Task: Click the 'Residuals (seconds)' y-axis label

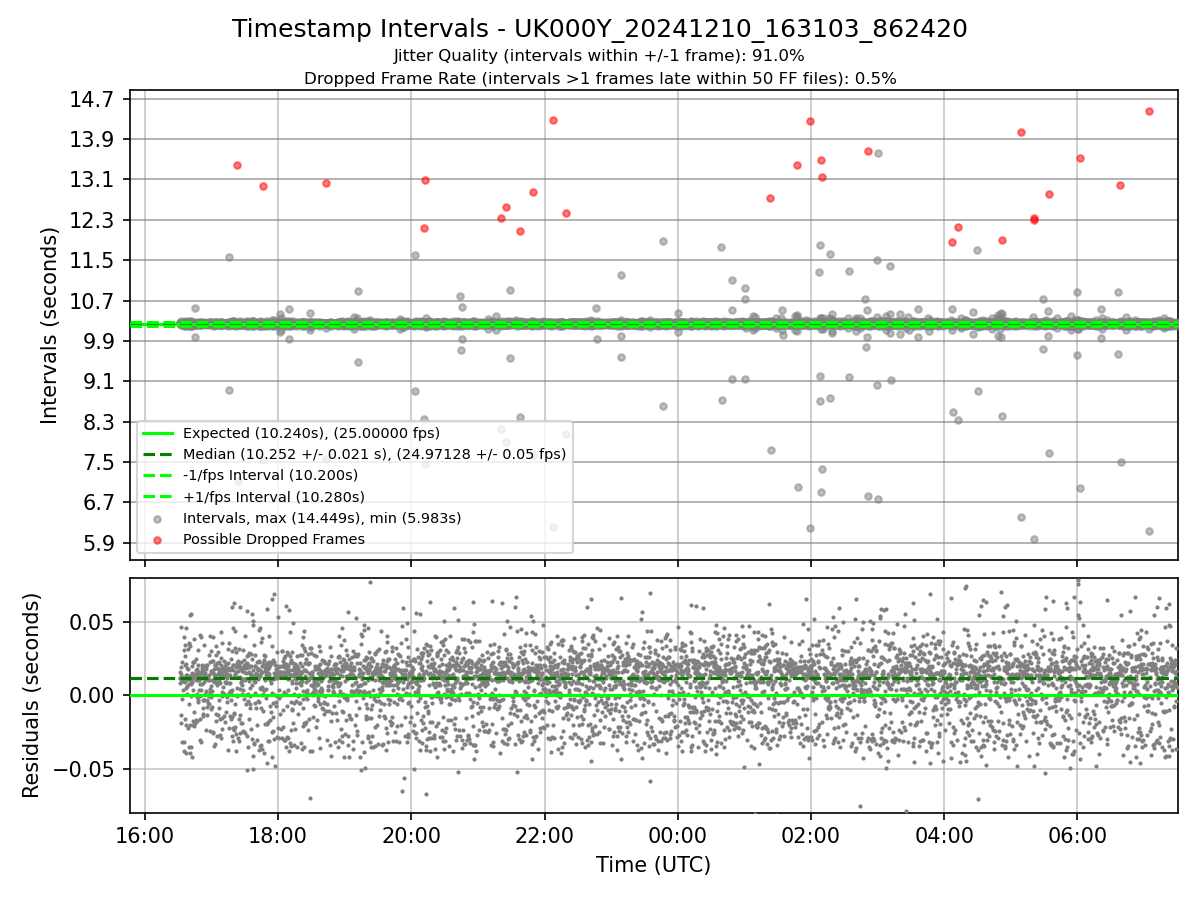Action: coord(32,695)
